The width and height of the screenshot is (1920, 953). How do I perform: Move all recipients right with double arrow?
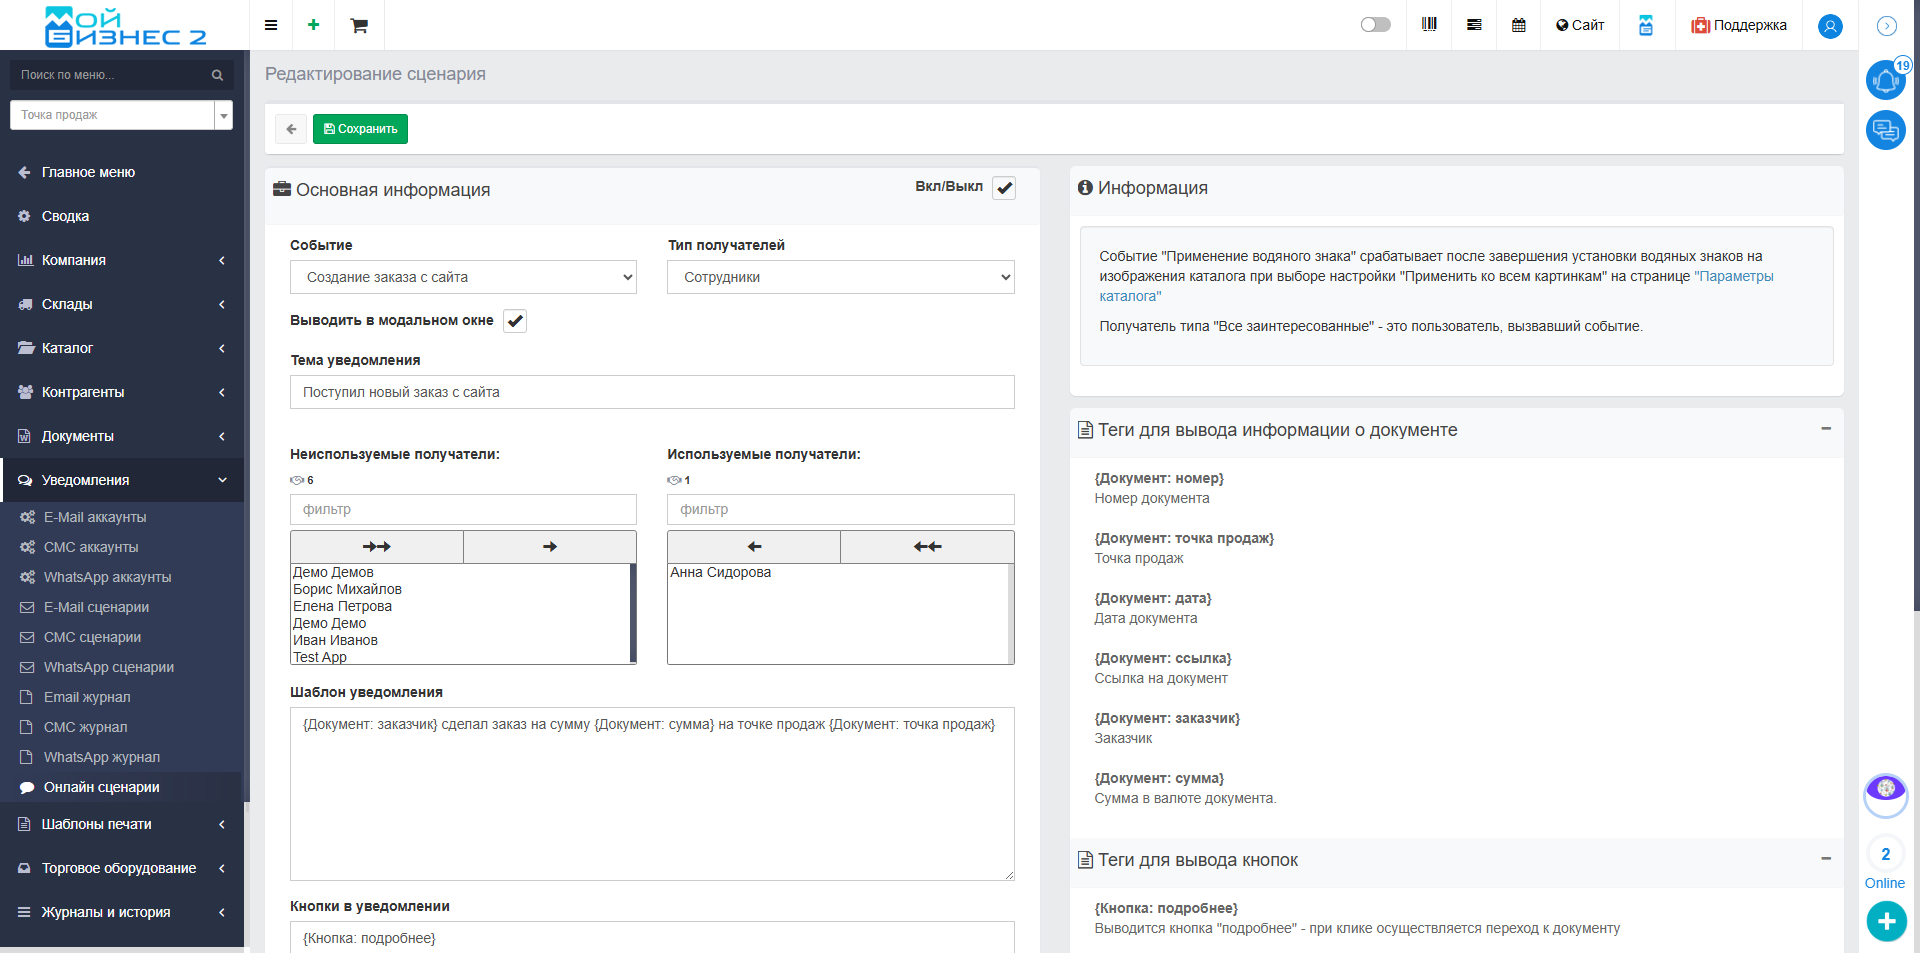click(377, 547)
